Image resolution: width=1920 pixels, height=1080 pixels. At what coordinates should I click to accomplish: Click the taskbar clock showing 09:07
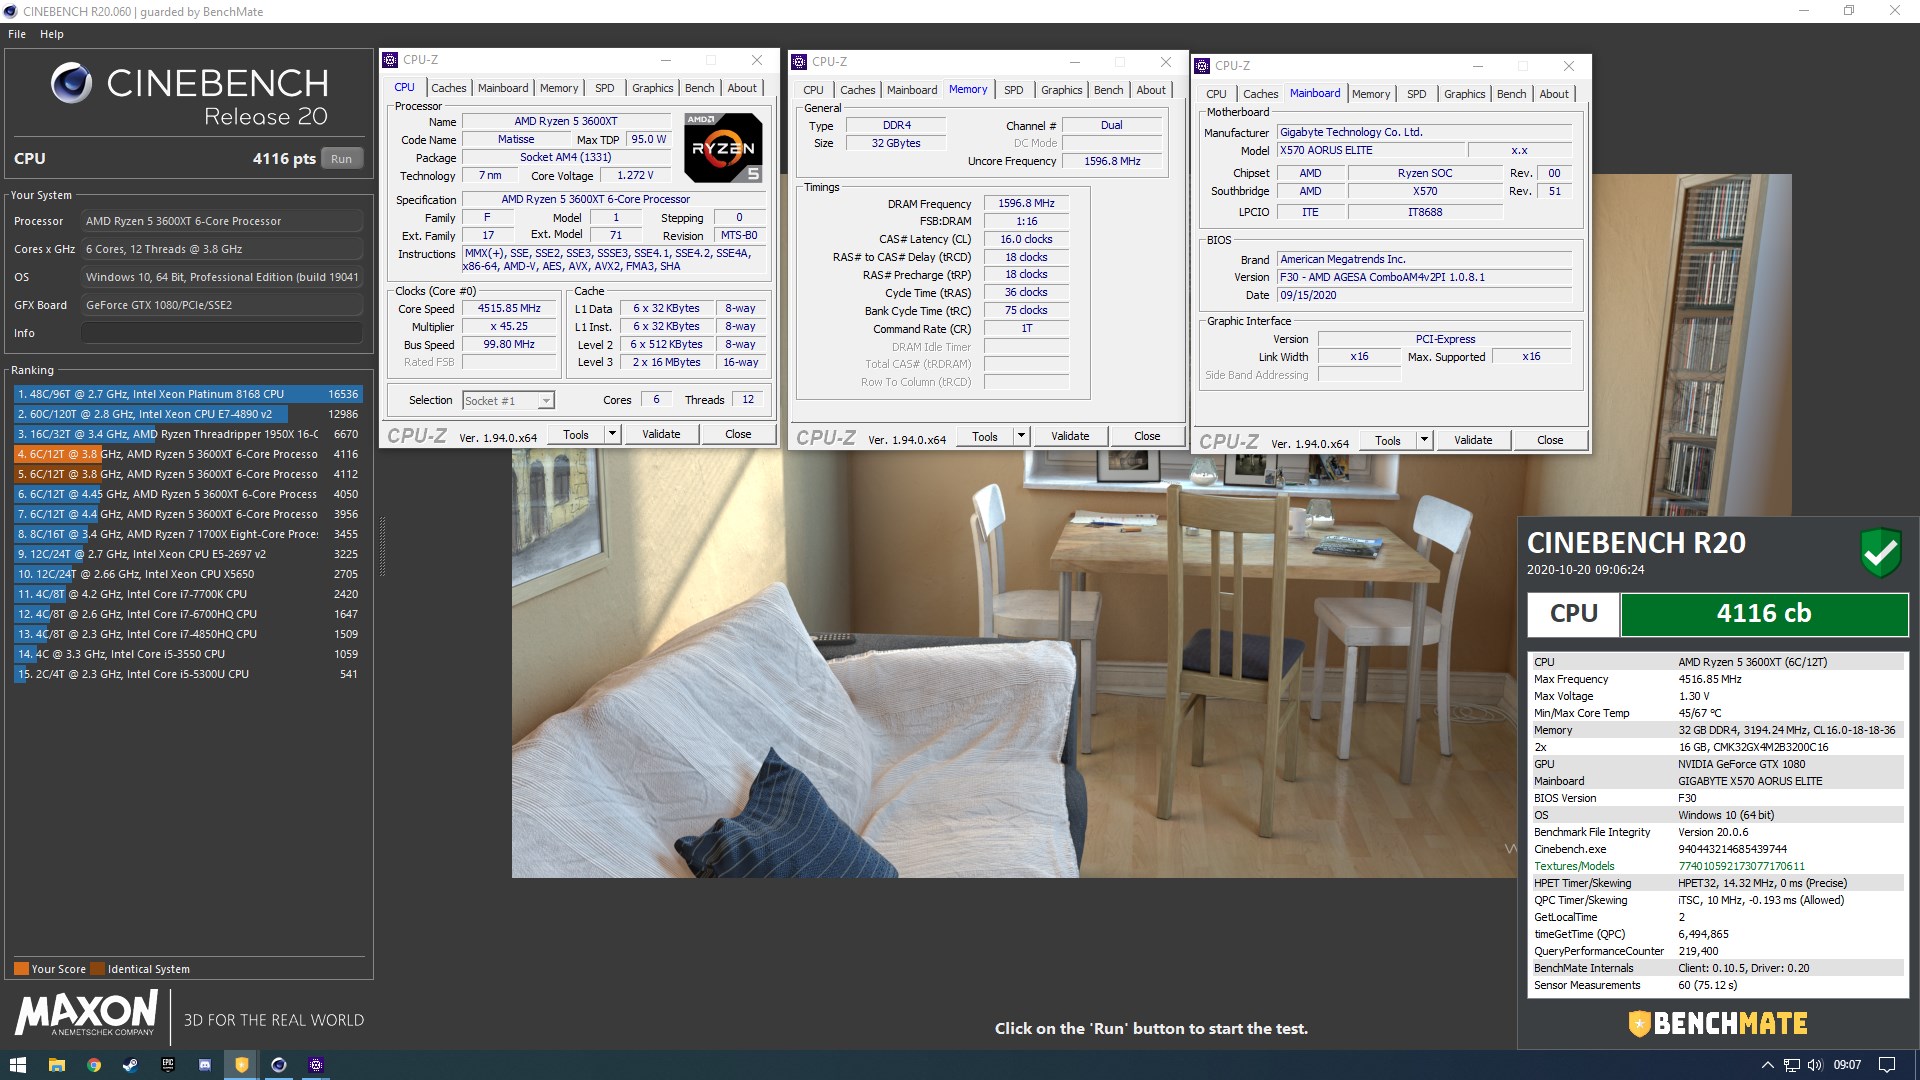tap(1847, 1065)
